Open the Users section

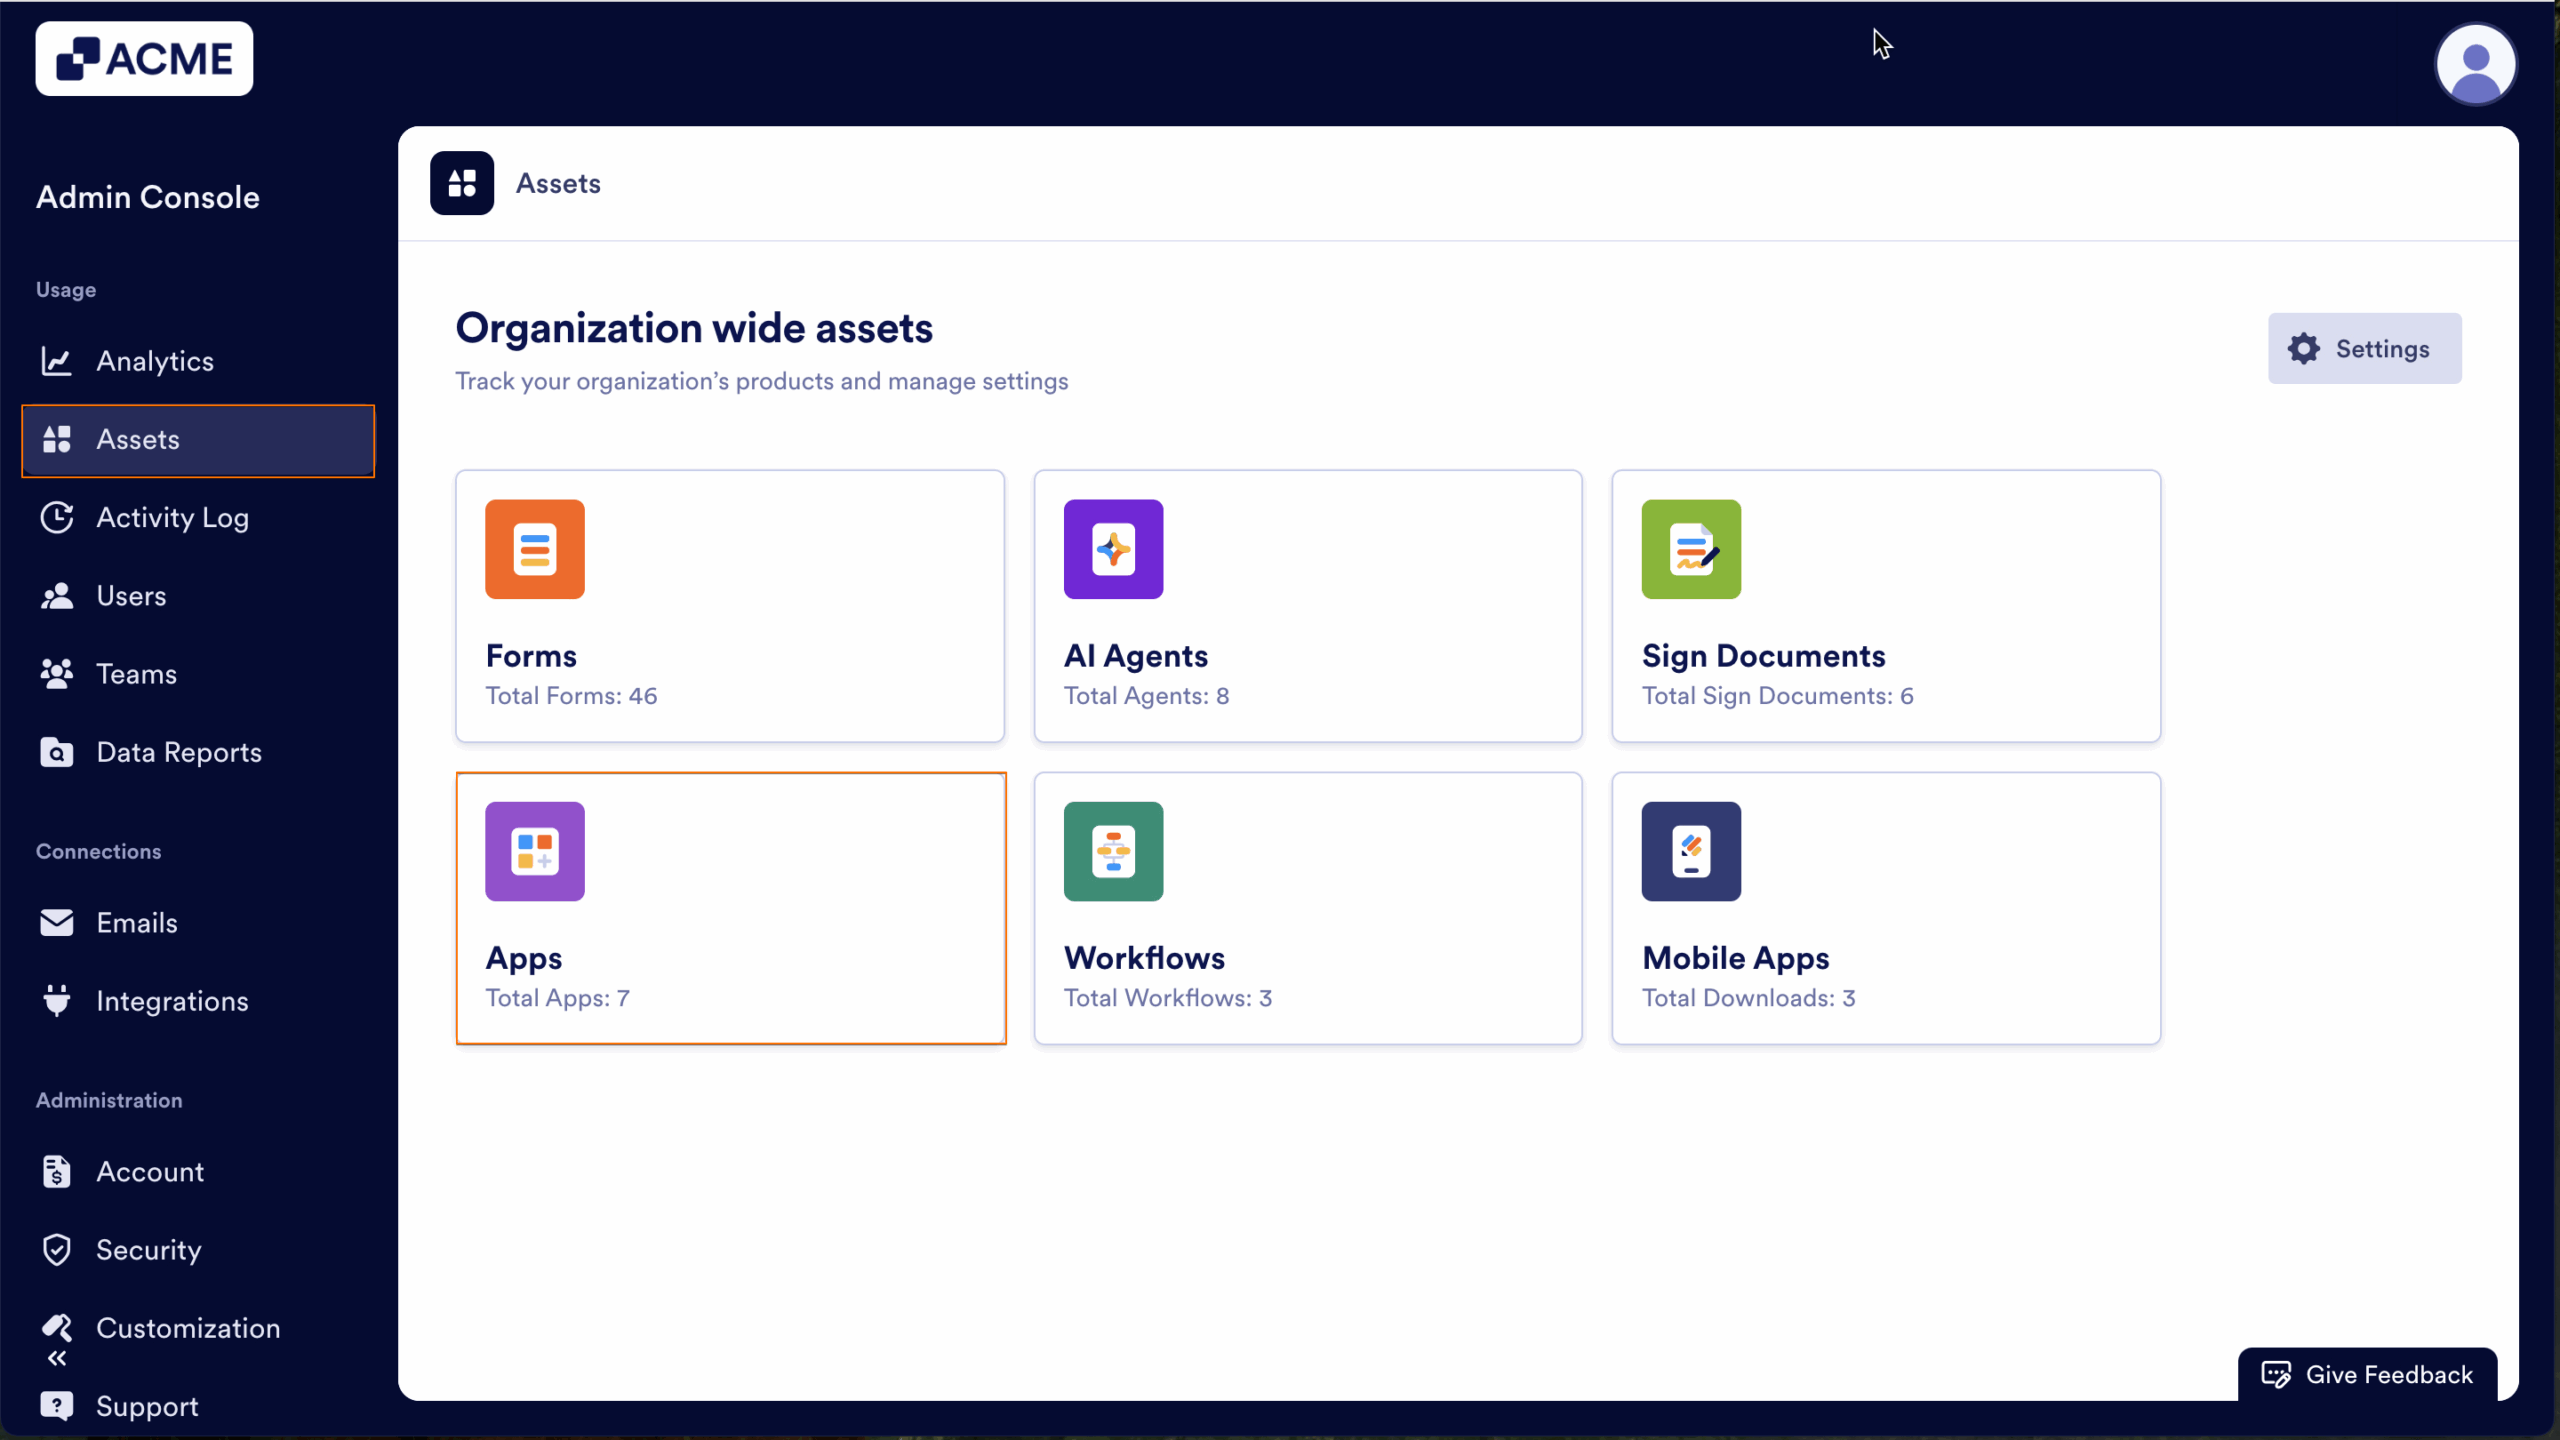tap(131, 596)
